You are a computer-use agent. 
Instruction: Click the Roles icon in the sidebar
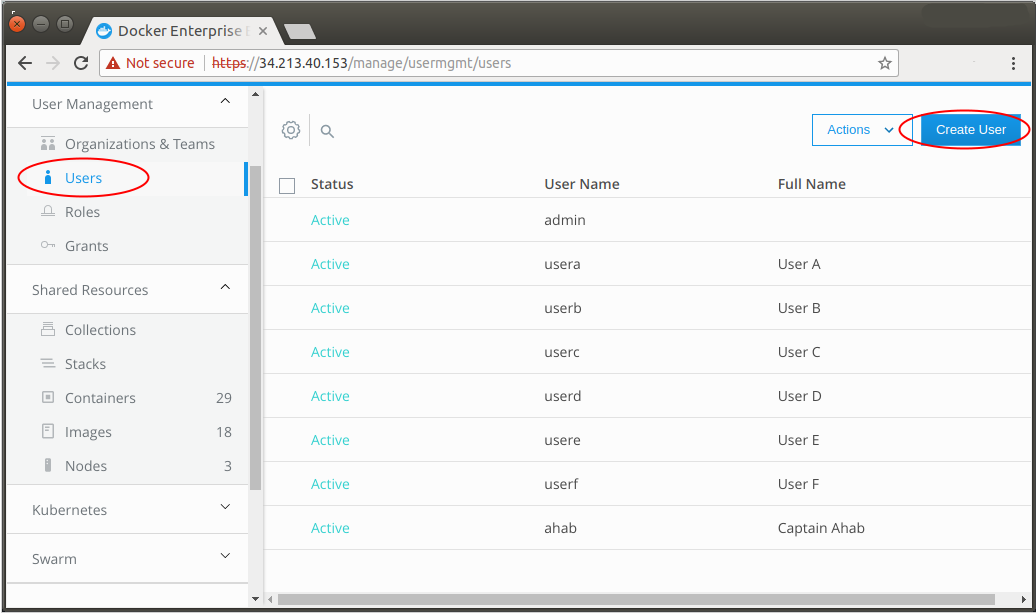tap(47, 212)
